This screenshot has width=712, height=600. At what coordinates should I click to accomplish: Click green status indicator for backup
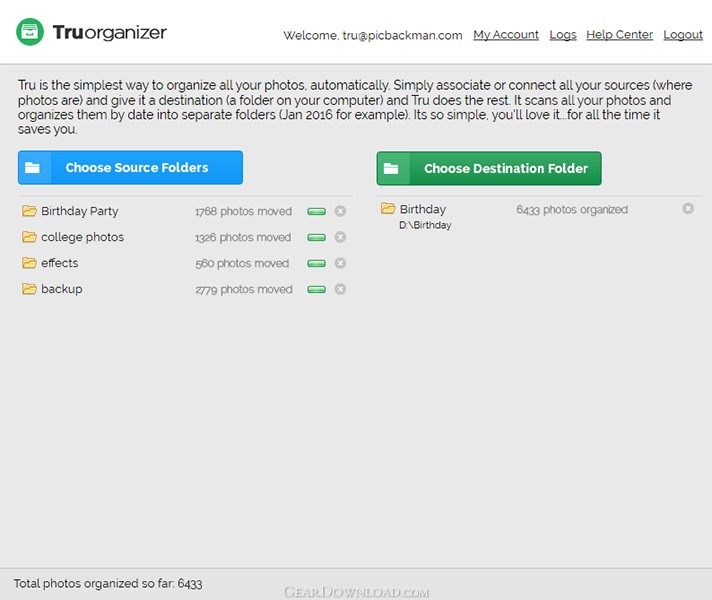[x=316, y=289]
